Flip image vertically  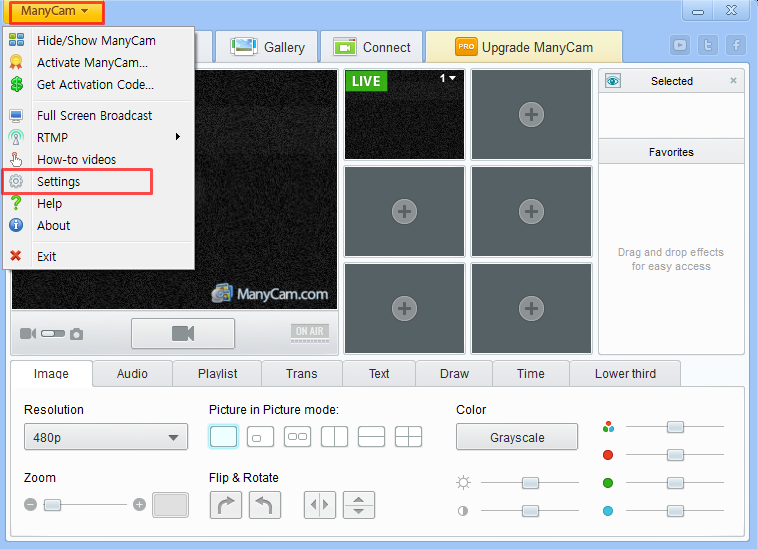(x=359, y=505)
